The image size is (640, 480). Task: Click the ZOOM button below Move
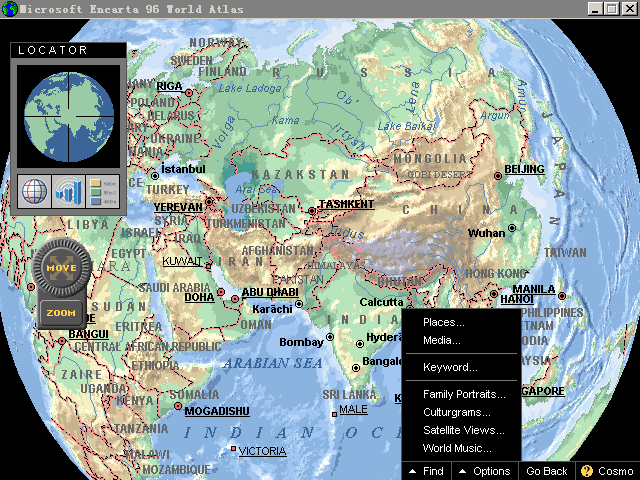61,313
